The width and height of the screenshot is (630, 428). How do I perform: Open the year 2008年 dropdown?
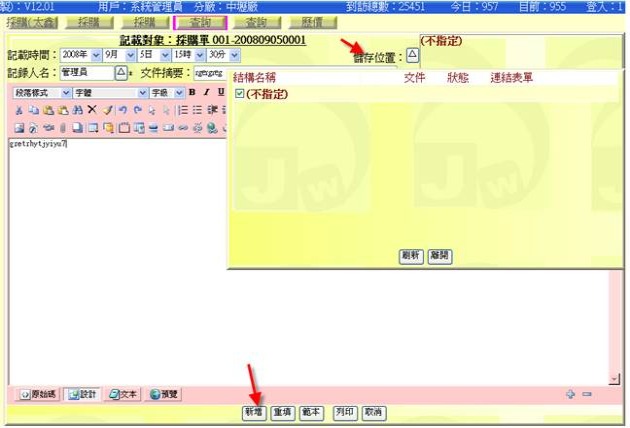96,55
